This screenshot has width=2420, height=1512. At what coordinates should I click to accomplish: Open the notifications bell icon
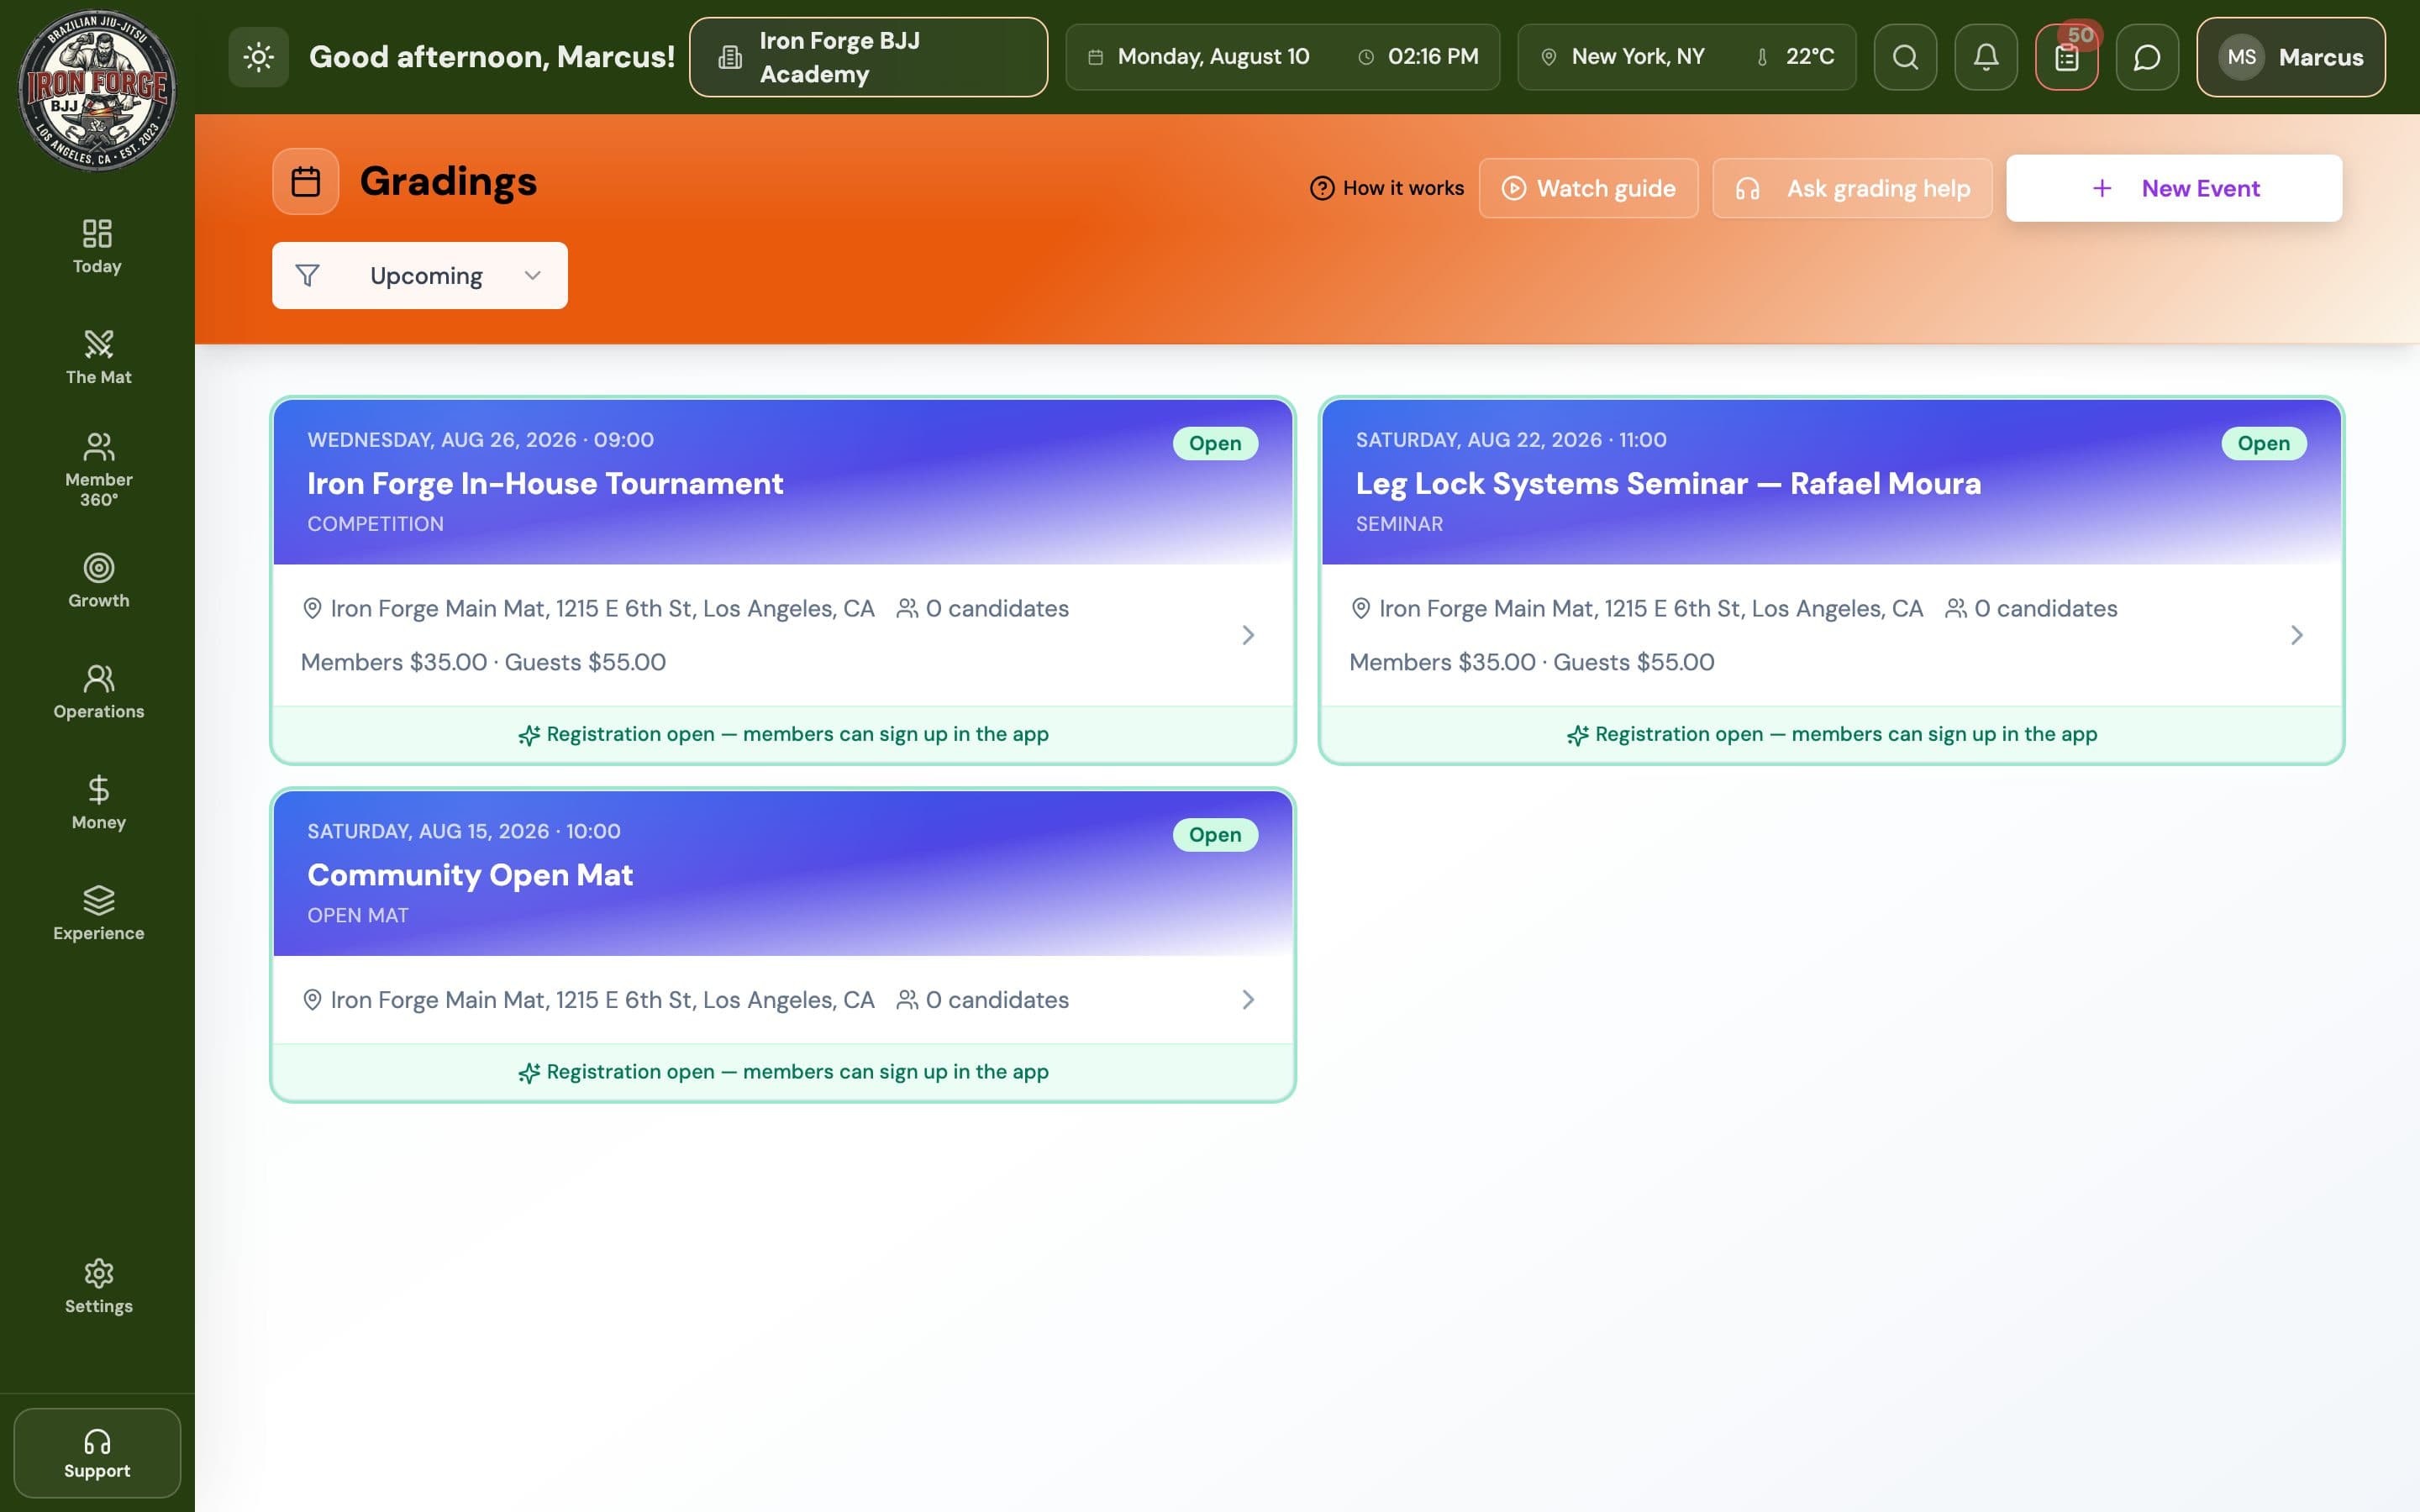click(x=1986, y=57)
